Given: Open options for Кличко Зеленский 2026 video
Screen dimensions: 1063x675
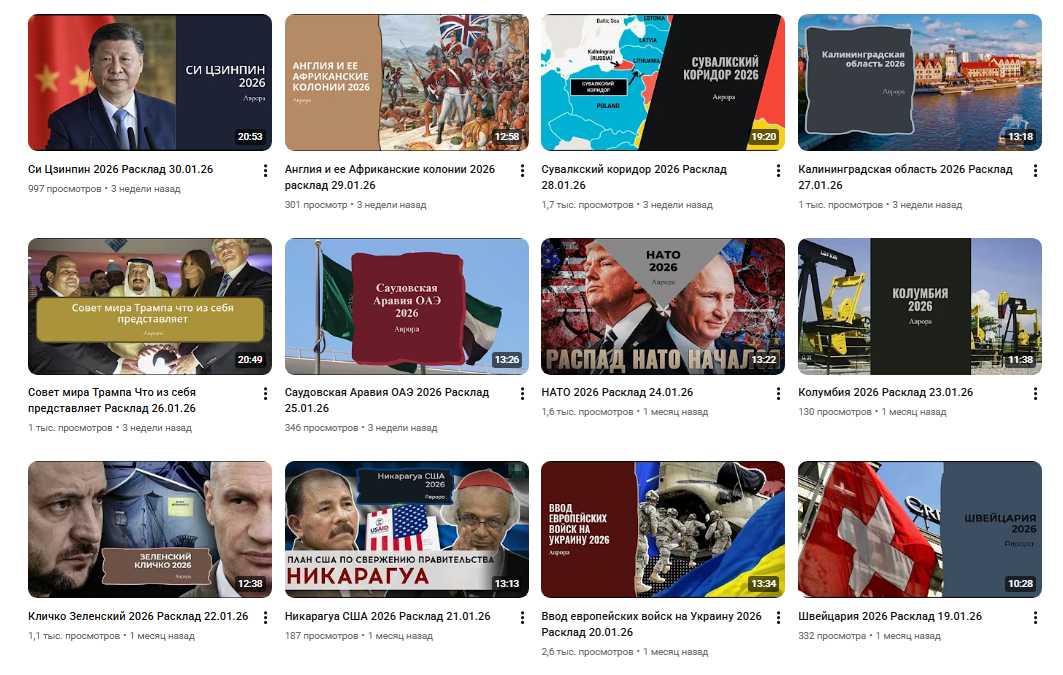Looking at the screenshot, I should 265,617.
